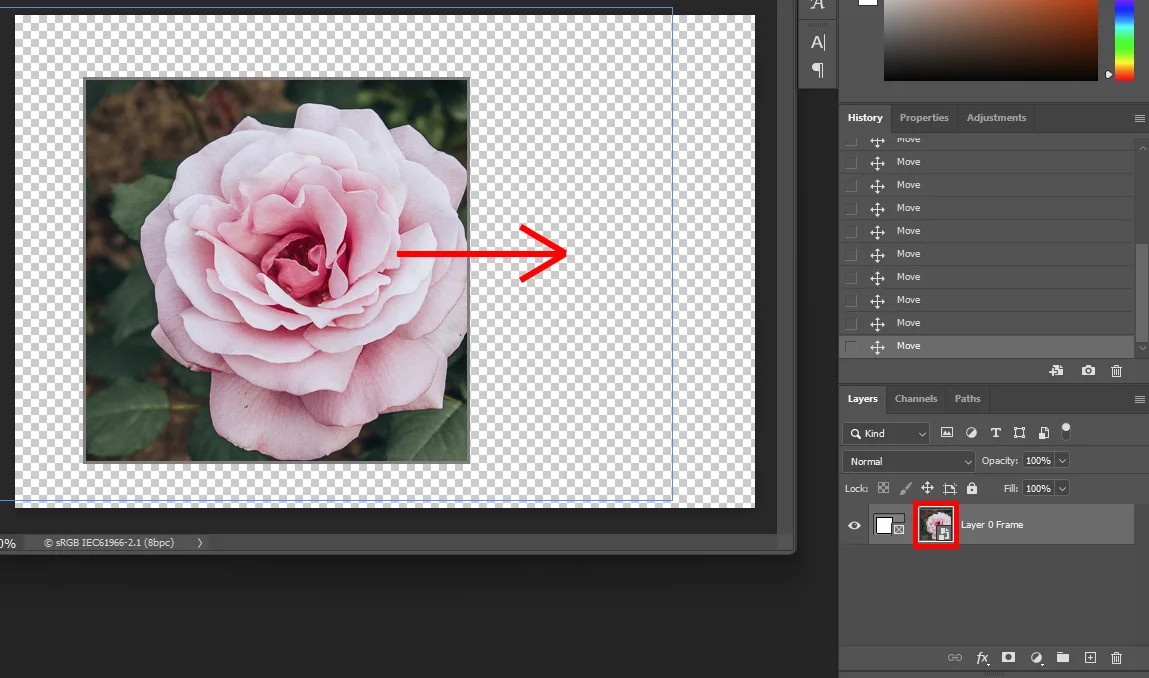
Task: Create new fill or adjustment layer
Action: (1036, 657)
